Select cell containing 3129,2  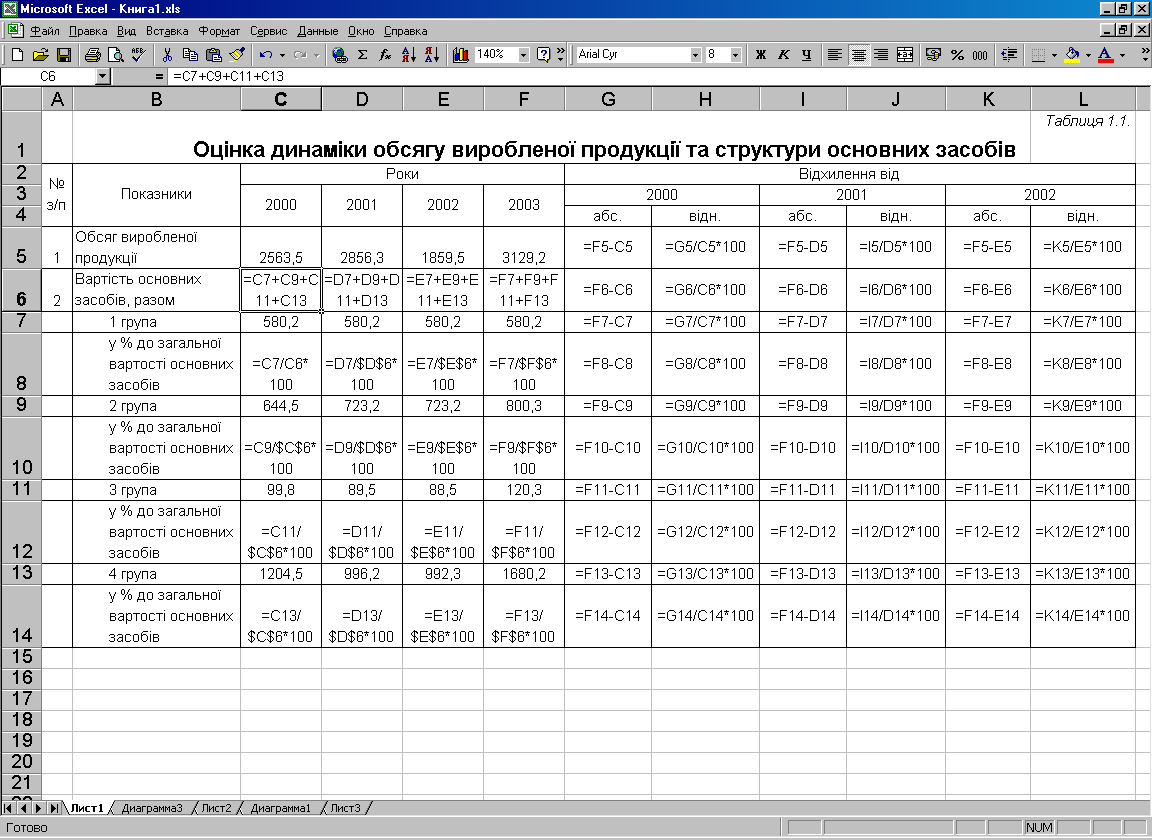[x=524, y=248]
